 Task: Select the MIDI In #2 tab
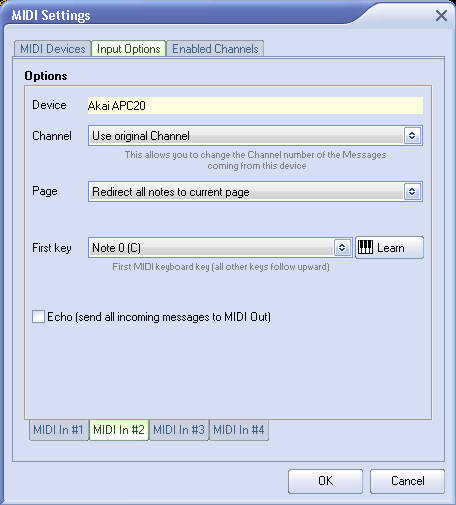point(119,430)
